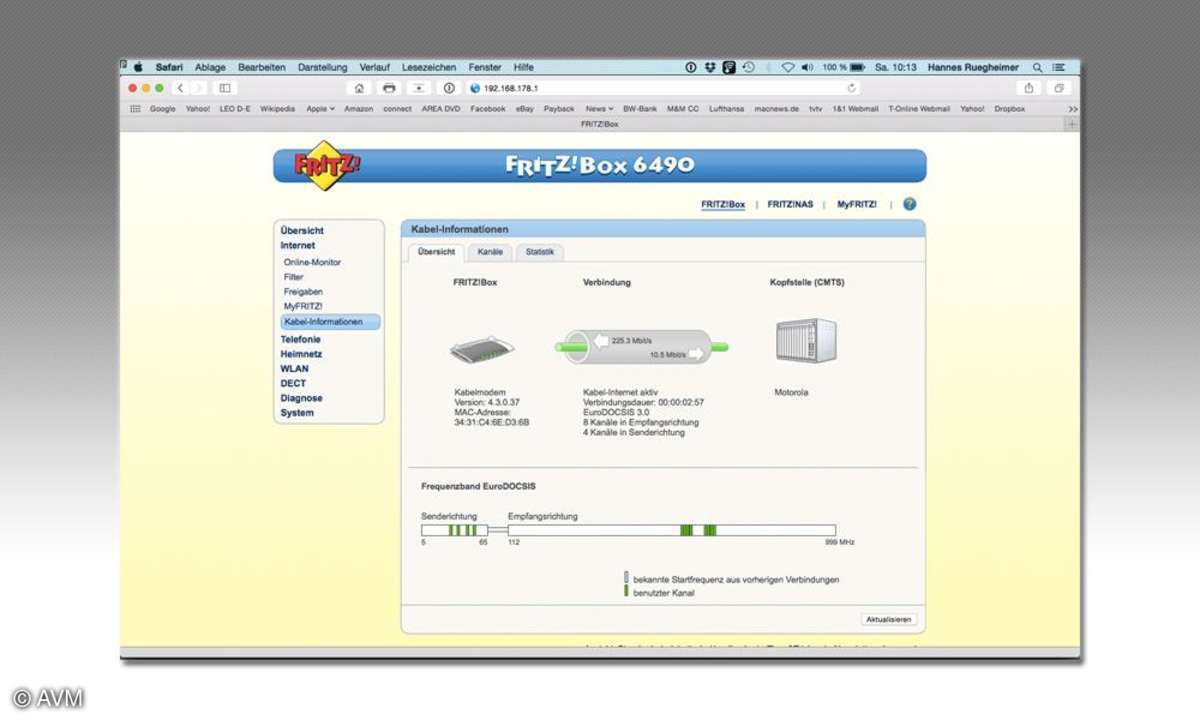The width and height of the screenshot is (1200, 720).
Task: Open the Dropbox menu bar icon
Action: point(710,67)
